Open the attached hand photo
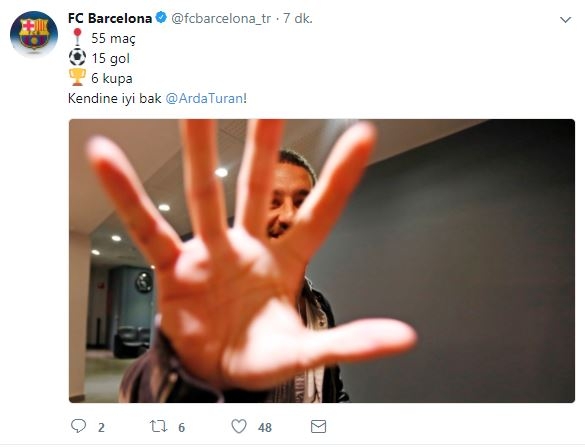 pyautogui.click(x=322, y=261)
